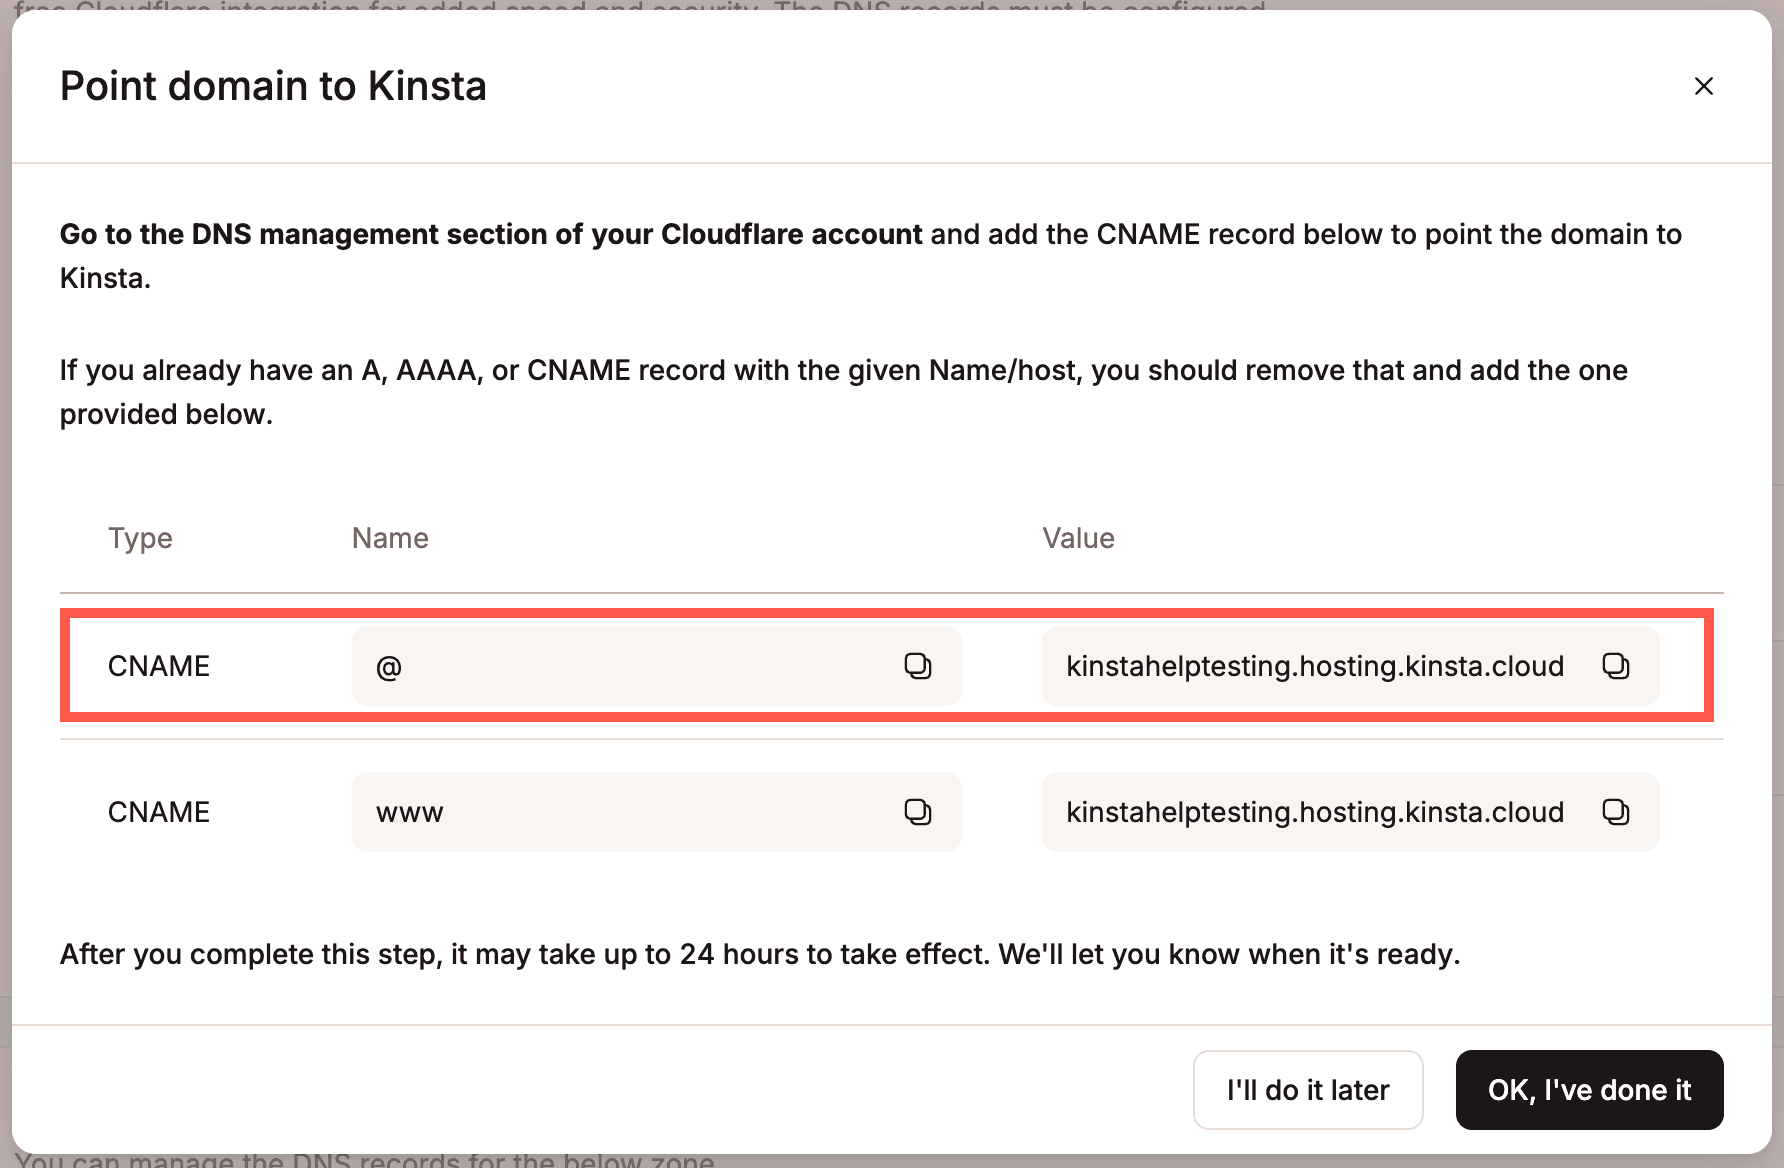Viewport: 1784px width, 1168px height.
Task: Click the Point domain to Kinsta title
Action: (273, 86)
